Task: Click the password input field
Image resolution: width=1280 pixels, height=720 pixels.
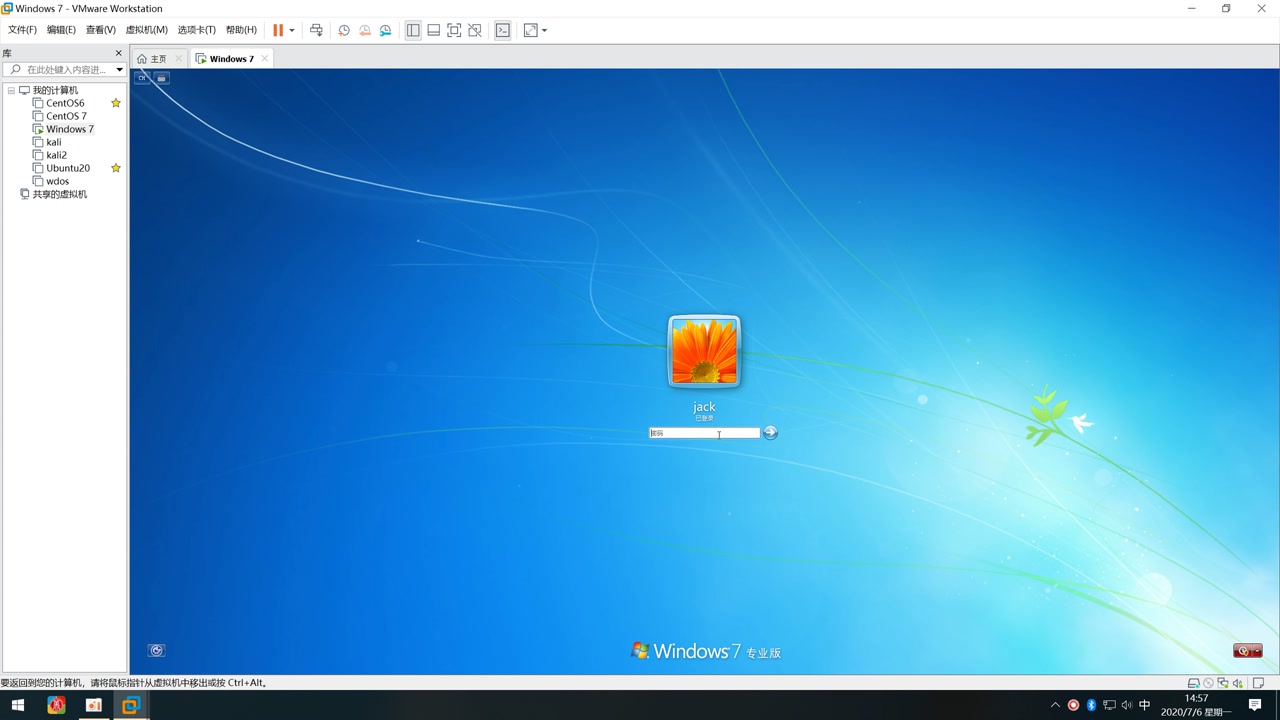Action: coord(704,433)
